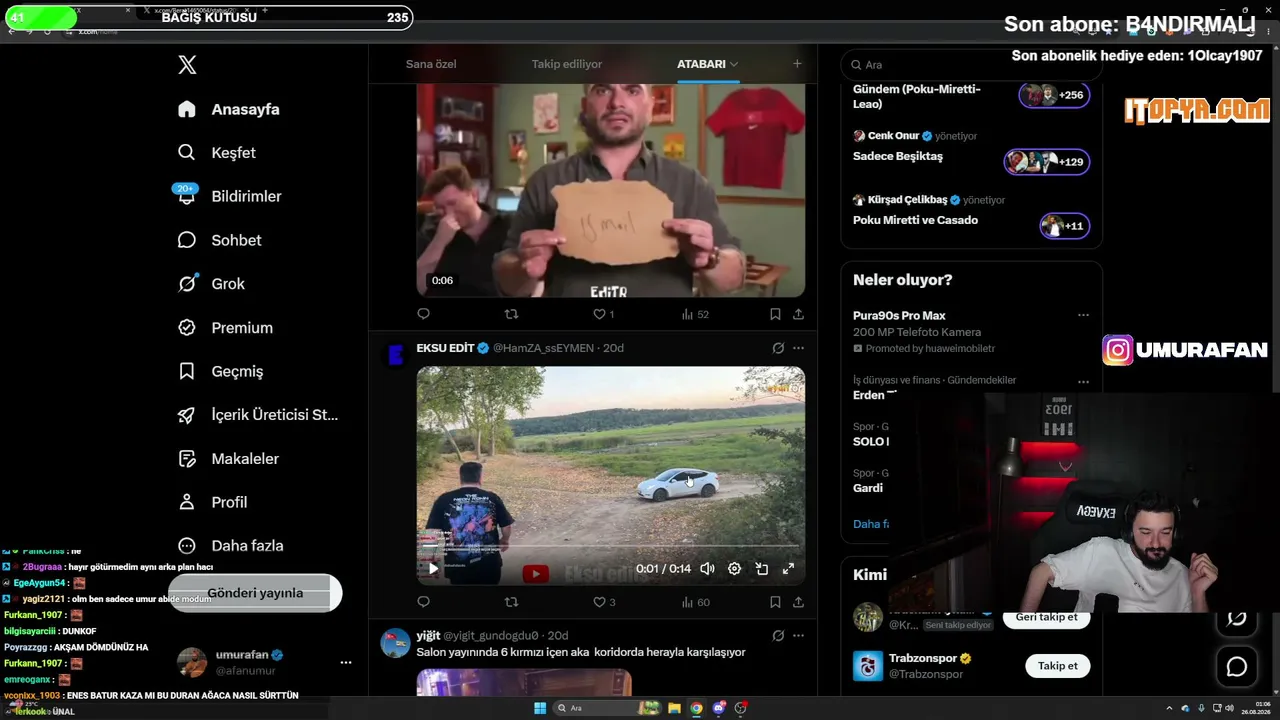Reply to the İş Mail video post
Screen dimensions: 1280x720
point(423,314)
